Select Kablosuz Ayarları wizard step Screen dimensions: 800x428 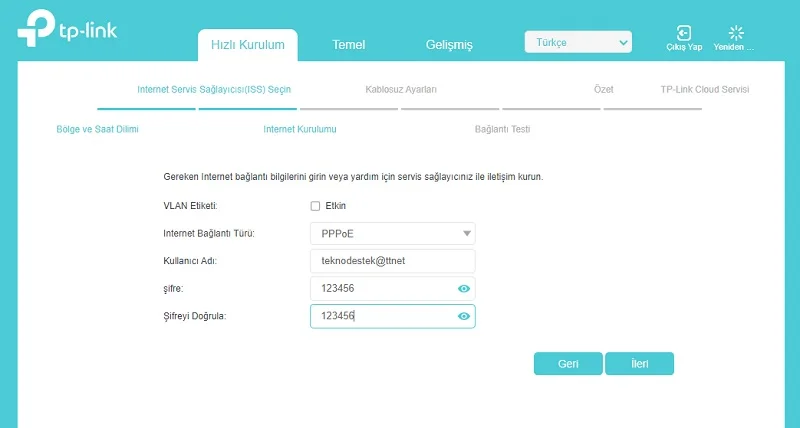point(401,90)
